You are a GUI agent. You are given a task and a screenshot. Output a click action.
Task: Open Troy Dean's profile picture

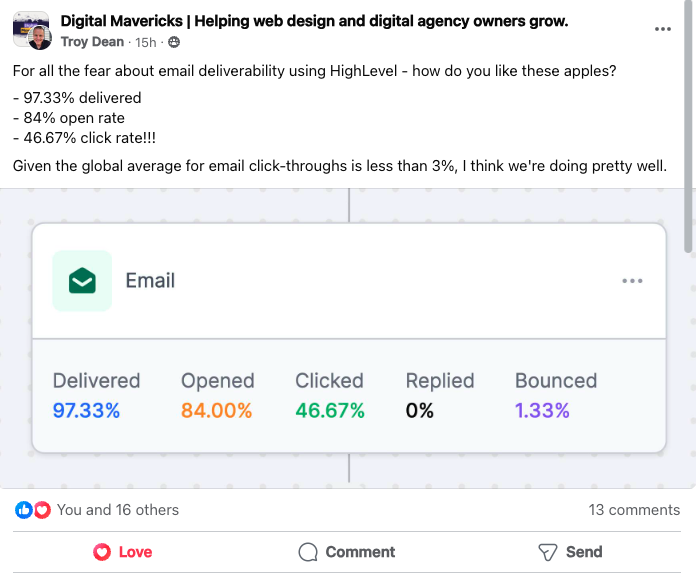tap(40, 38)
